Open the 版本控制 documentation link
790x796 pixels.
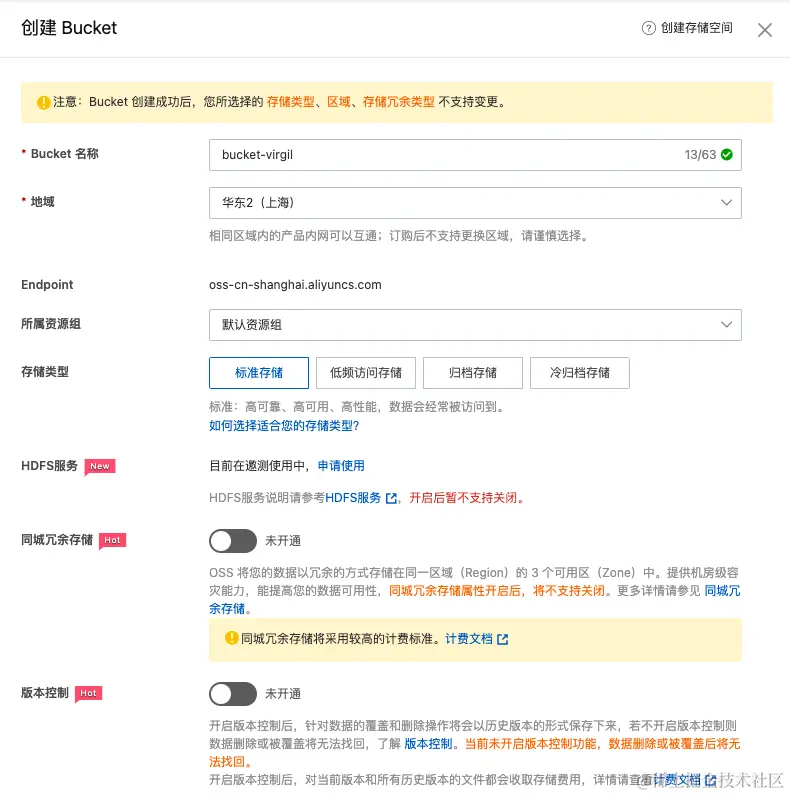[x=428, y=744]
